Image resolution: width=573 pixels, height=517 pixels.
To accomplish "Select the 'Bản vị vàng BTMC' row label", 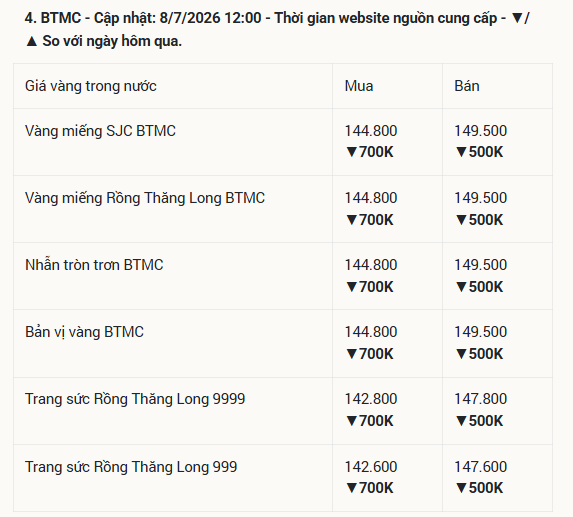I will pyautogui.click(x=84, y=332).
